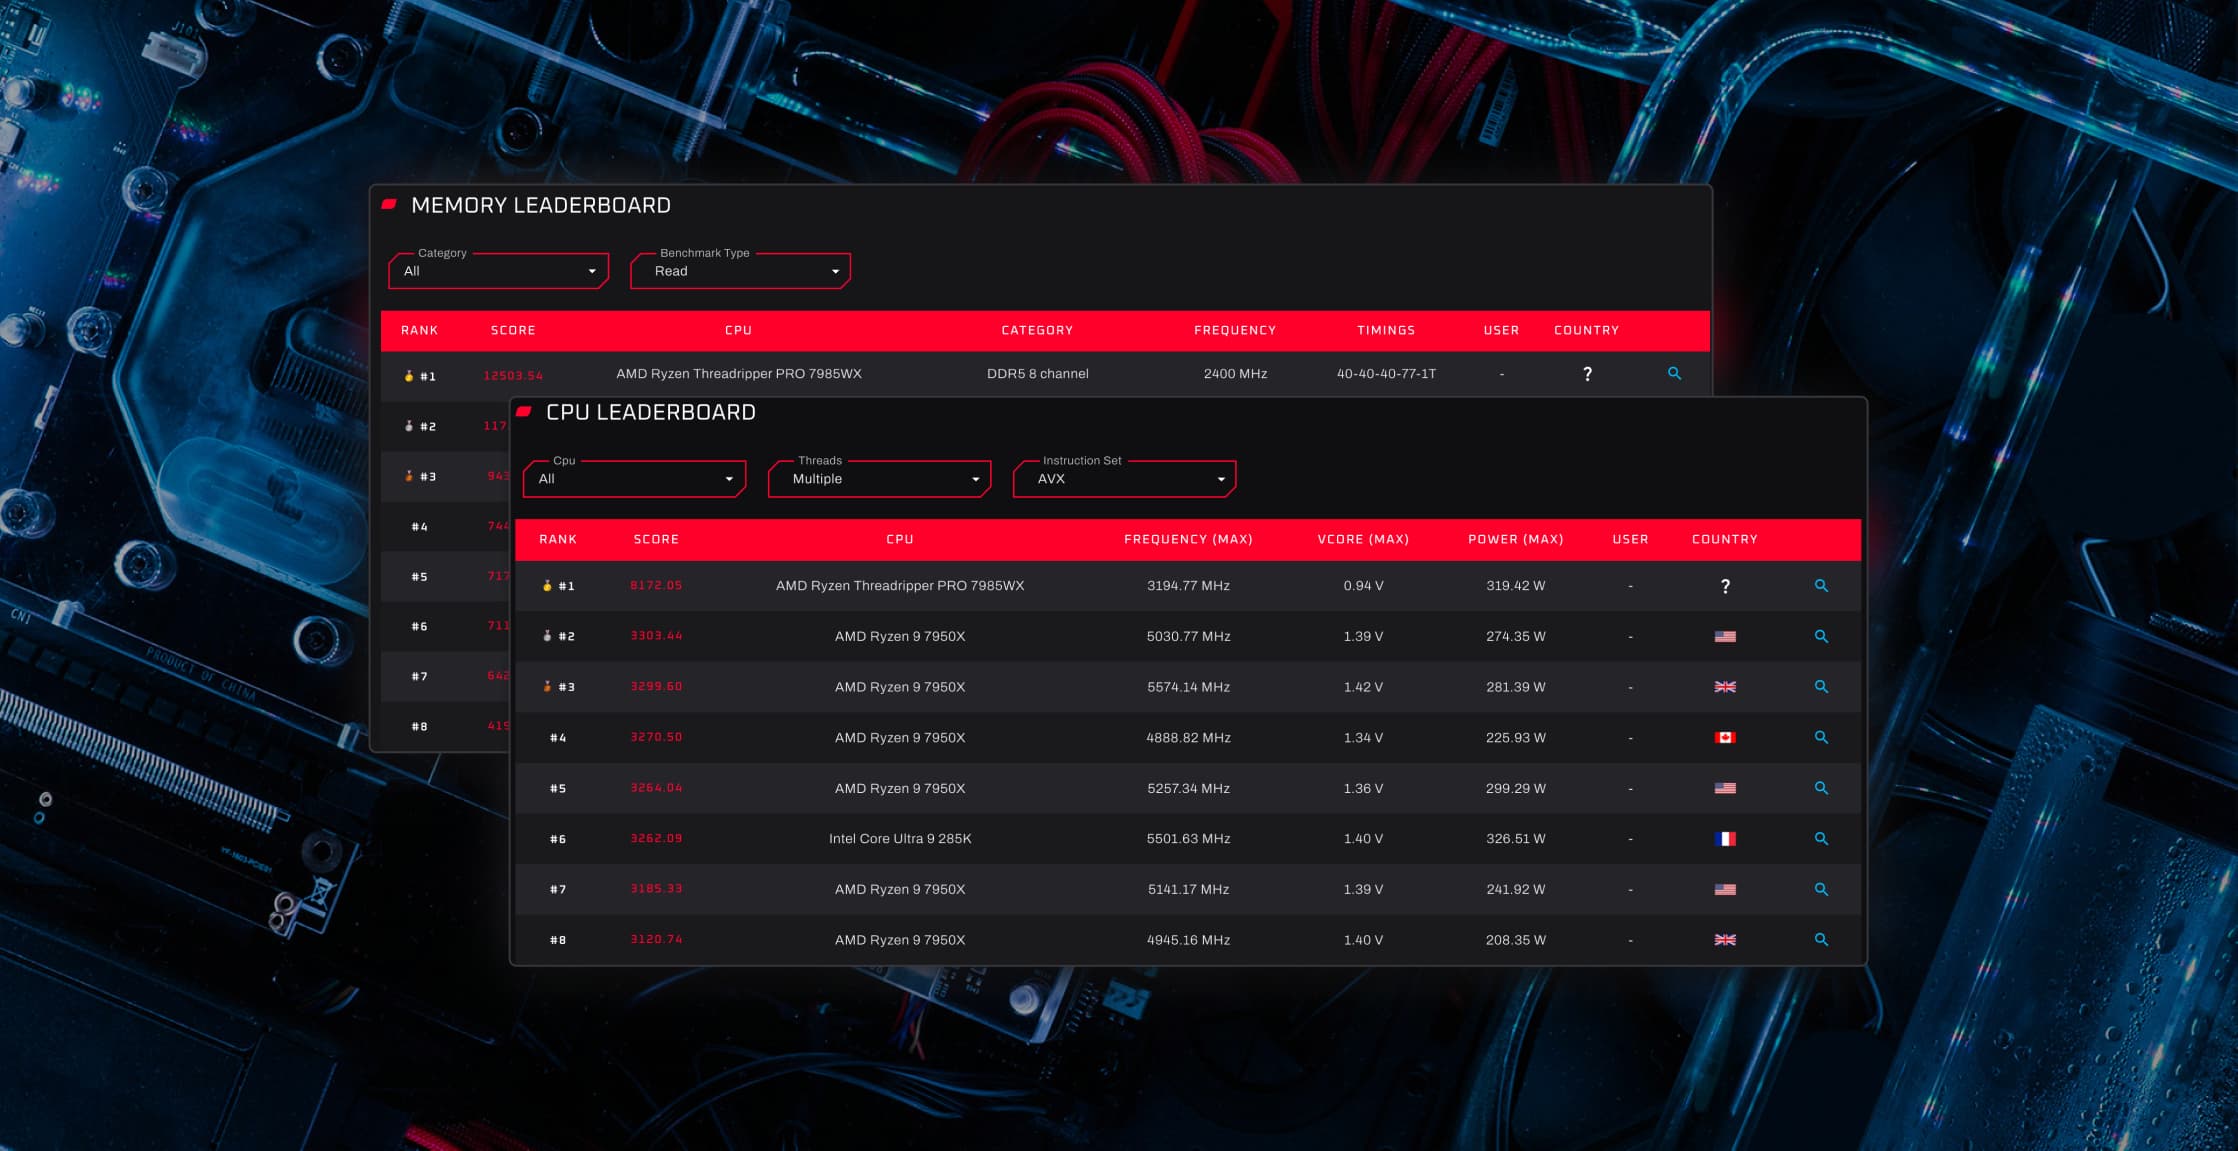
Task: Click FREQUENCY (MAX) column header
Action: pyautogui.click(x=1188, y=539)
